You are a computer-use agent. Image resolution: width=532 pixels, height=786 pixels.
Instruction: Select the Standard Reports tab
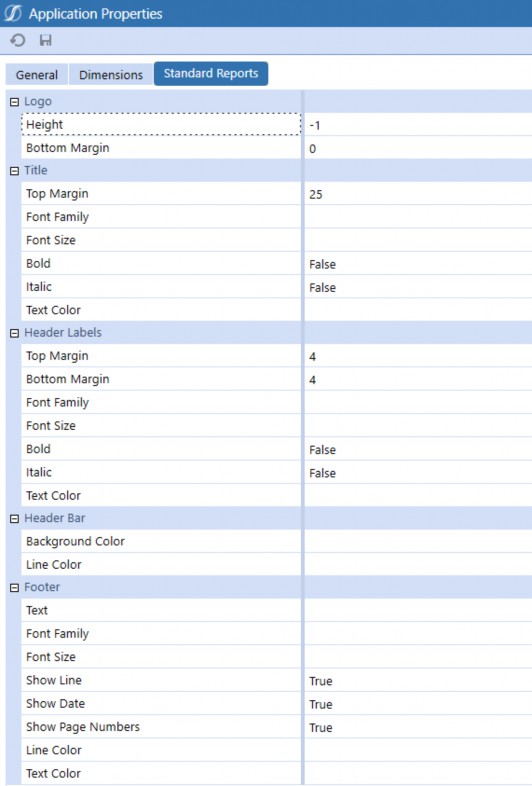click(x=211, y=74)
